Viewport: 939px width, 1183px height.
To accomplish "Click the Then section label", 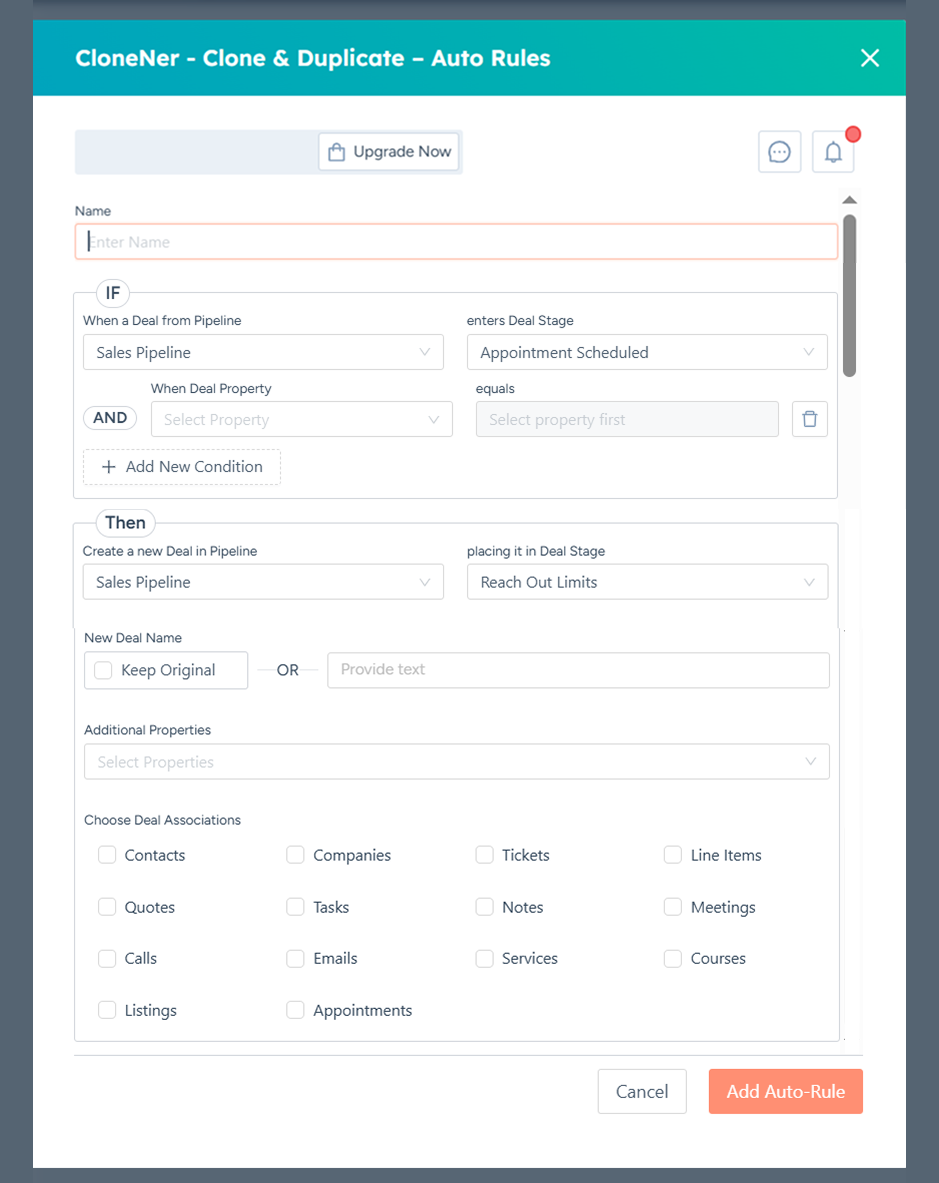I will click(125, 523).
